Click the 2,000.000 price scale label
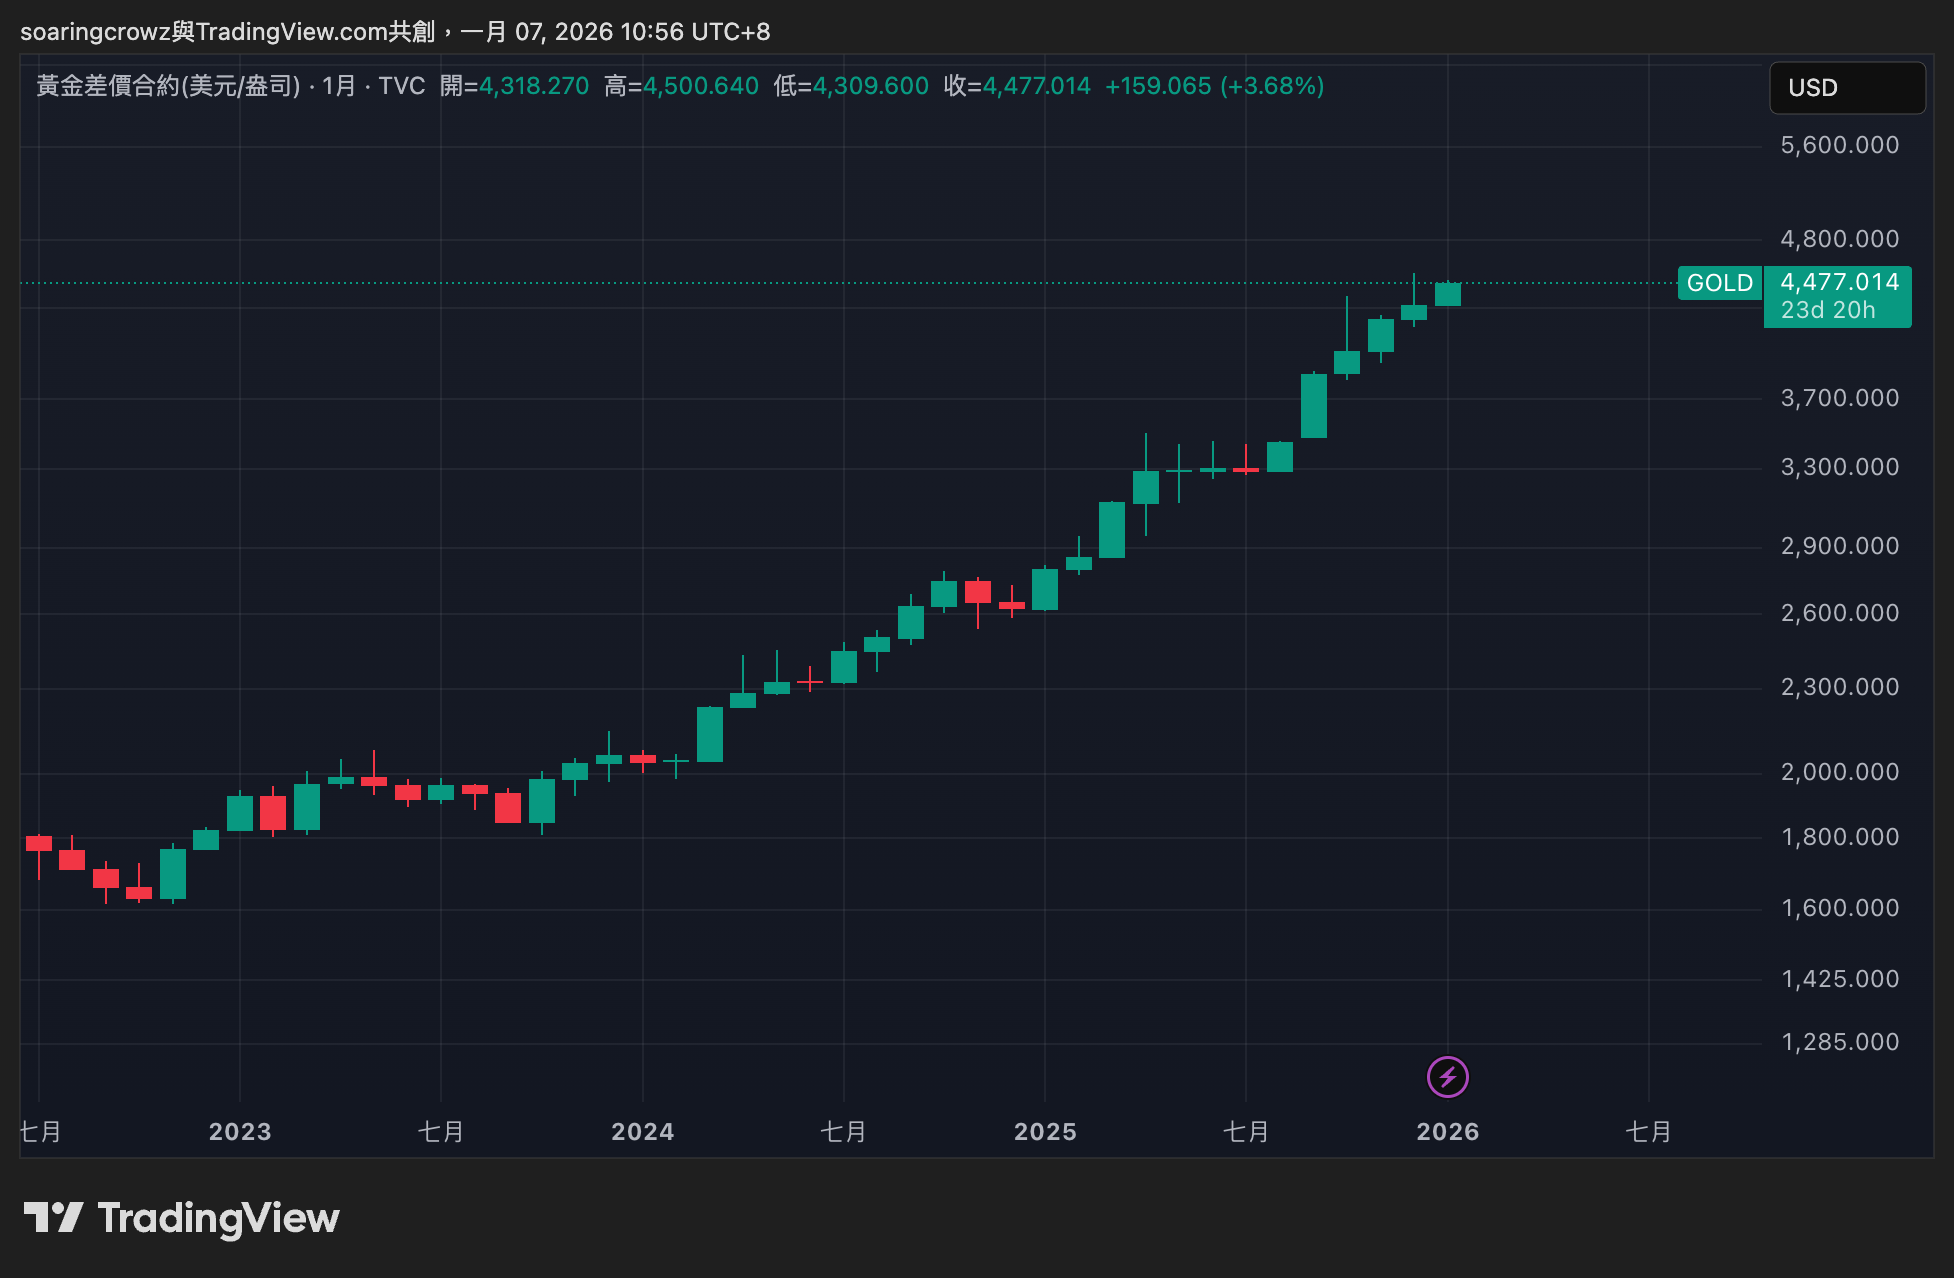1954x1278 pixels. (1839, 772)
